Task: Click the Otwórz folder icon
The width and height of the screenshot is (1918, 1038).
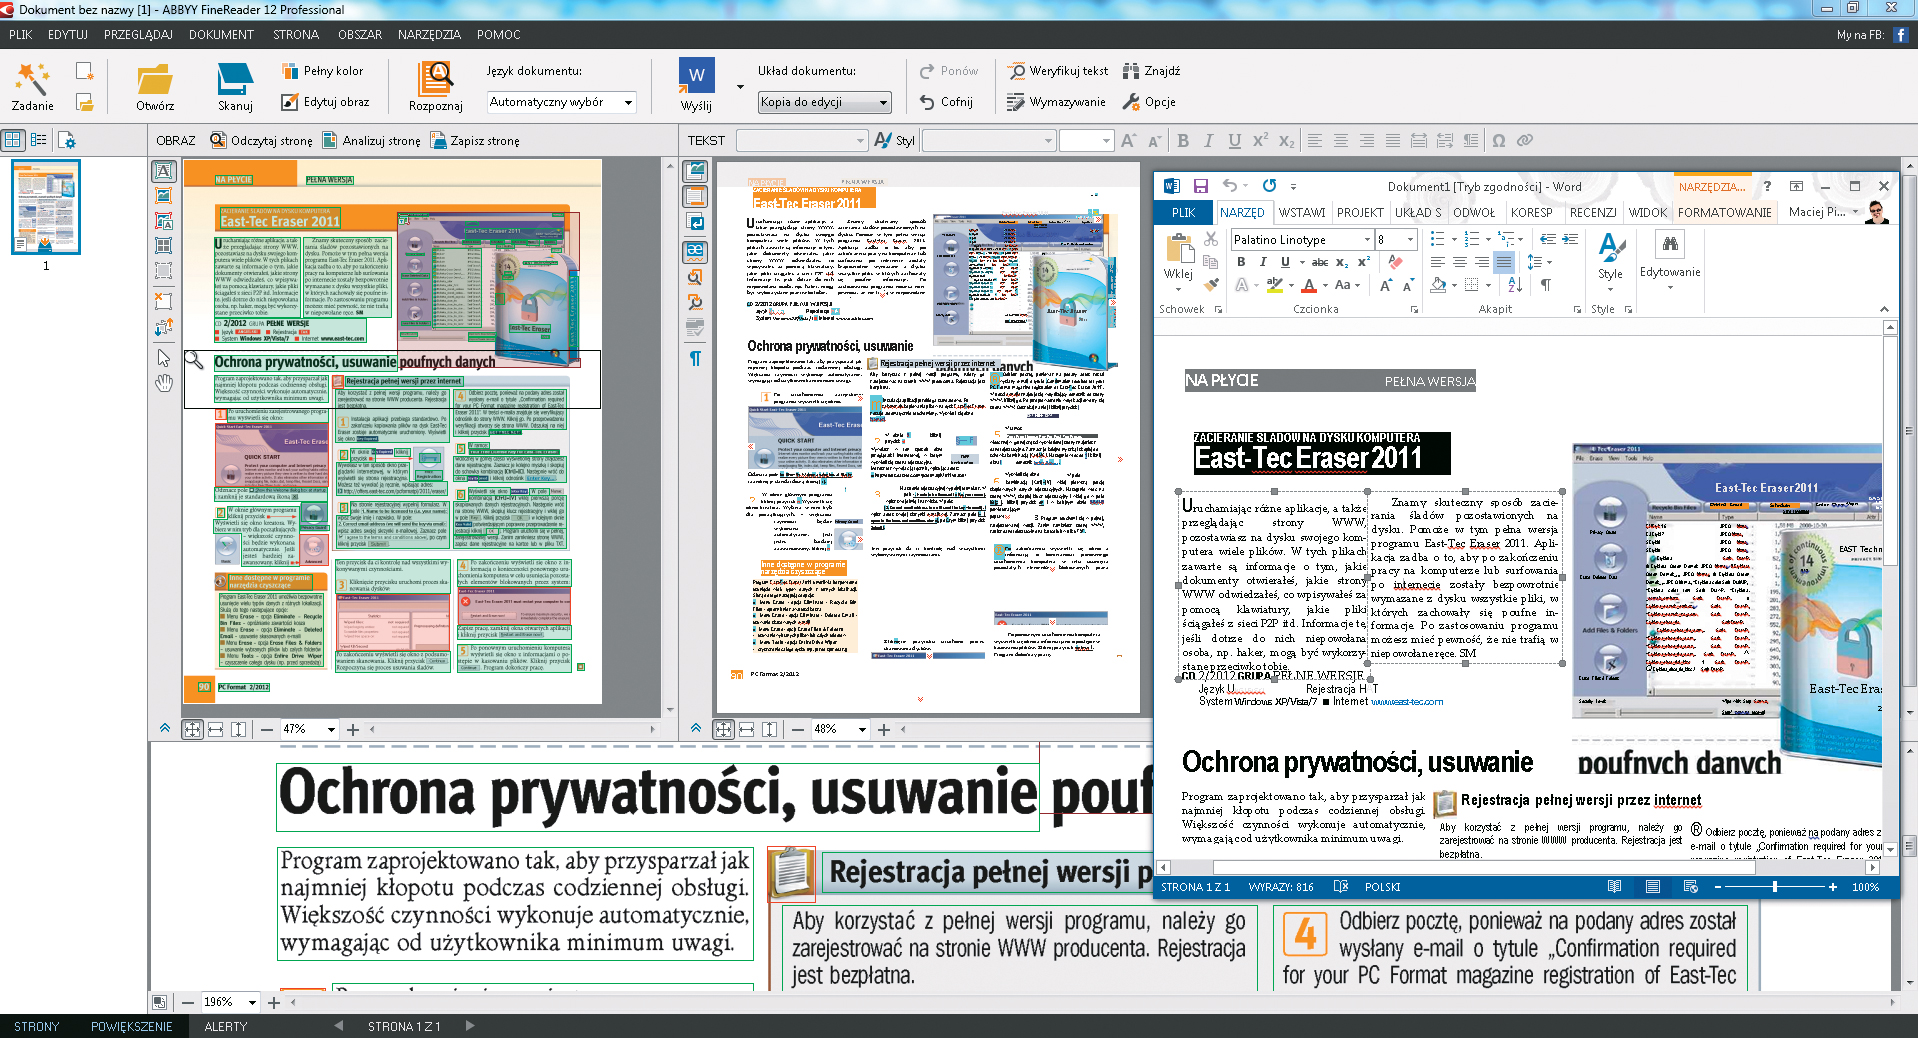Action: (x=155, y=78)
